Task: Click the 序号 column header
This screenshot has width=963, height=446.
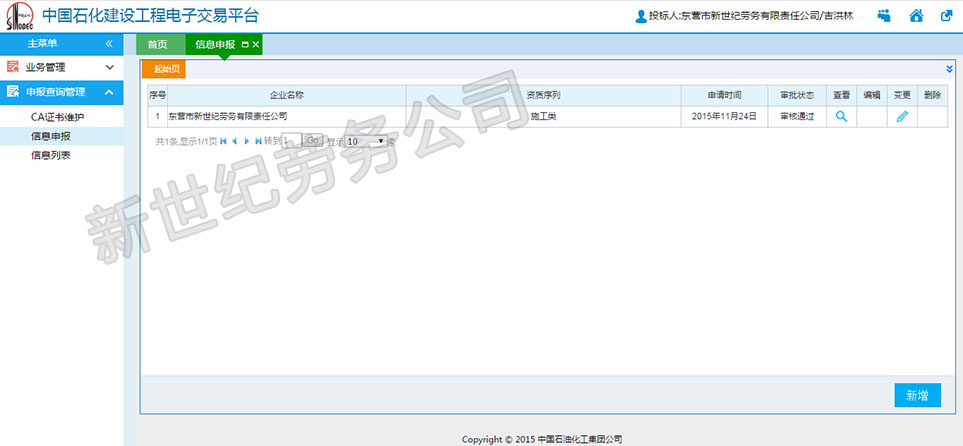Action: pyautogui.click(x=157, y=95)
